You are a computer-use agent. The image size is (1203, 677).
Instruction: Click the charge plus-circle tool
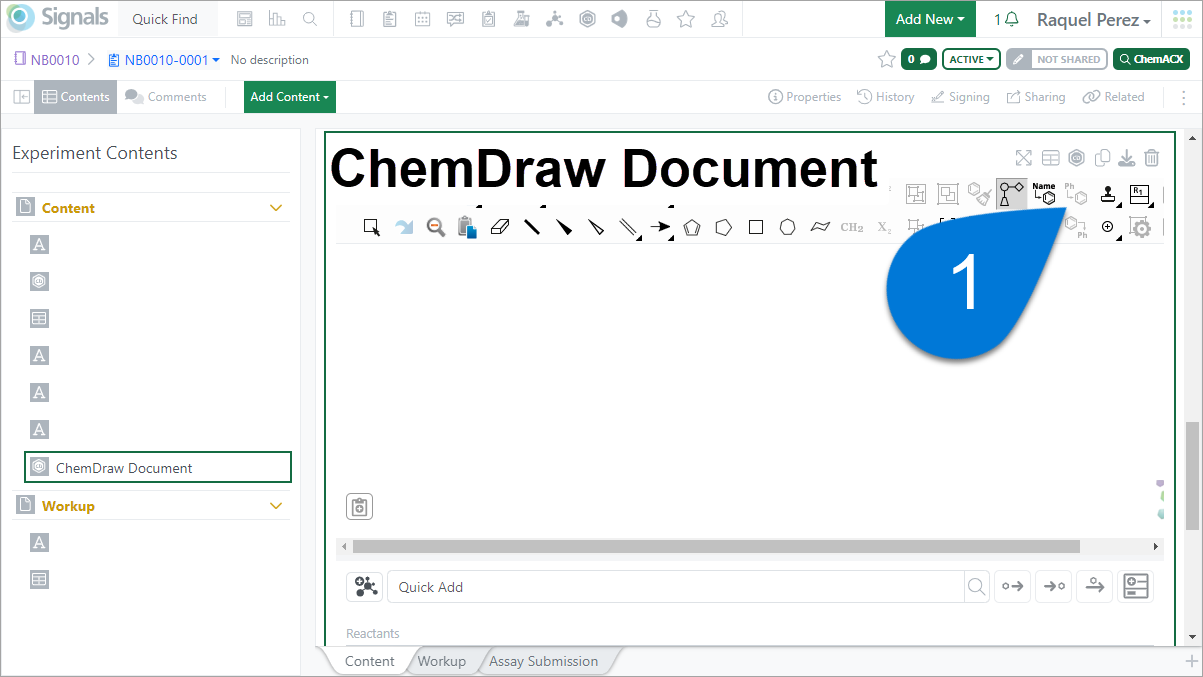(x=1108, y=227)
